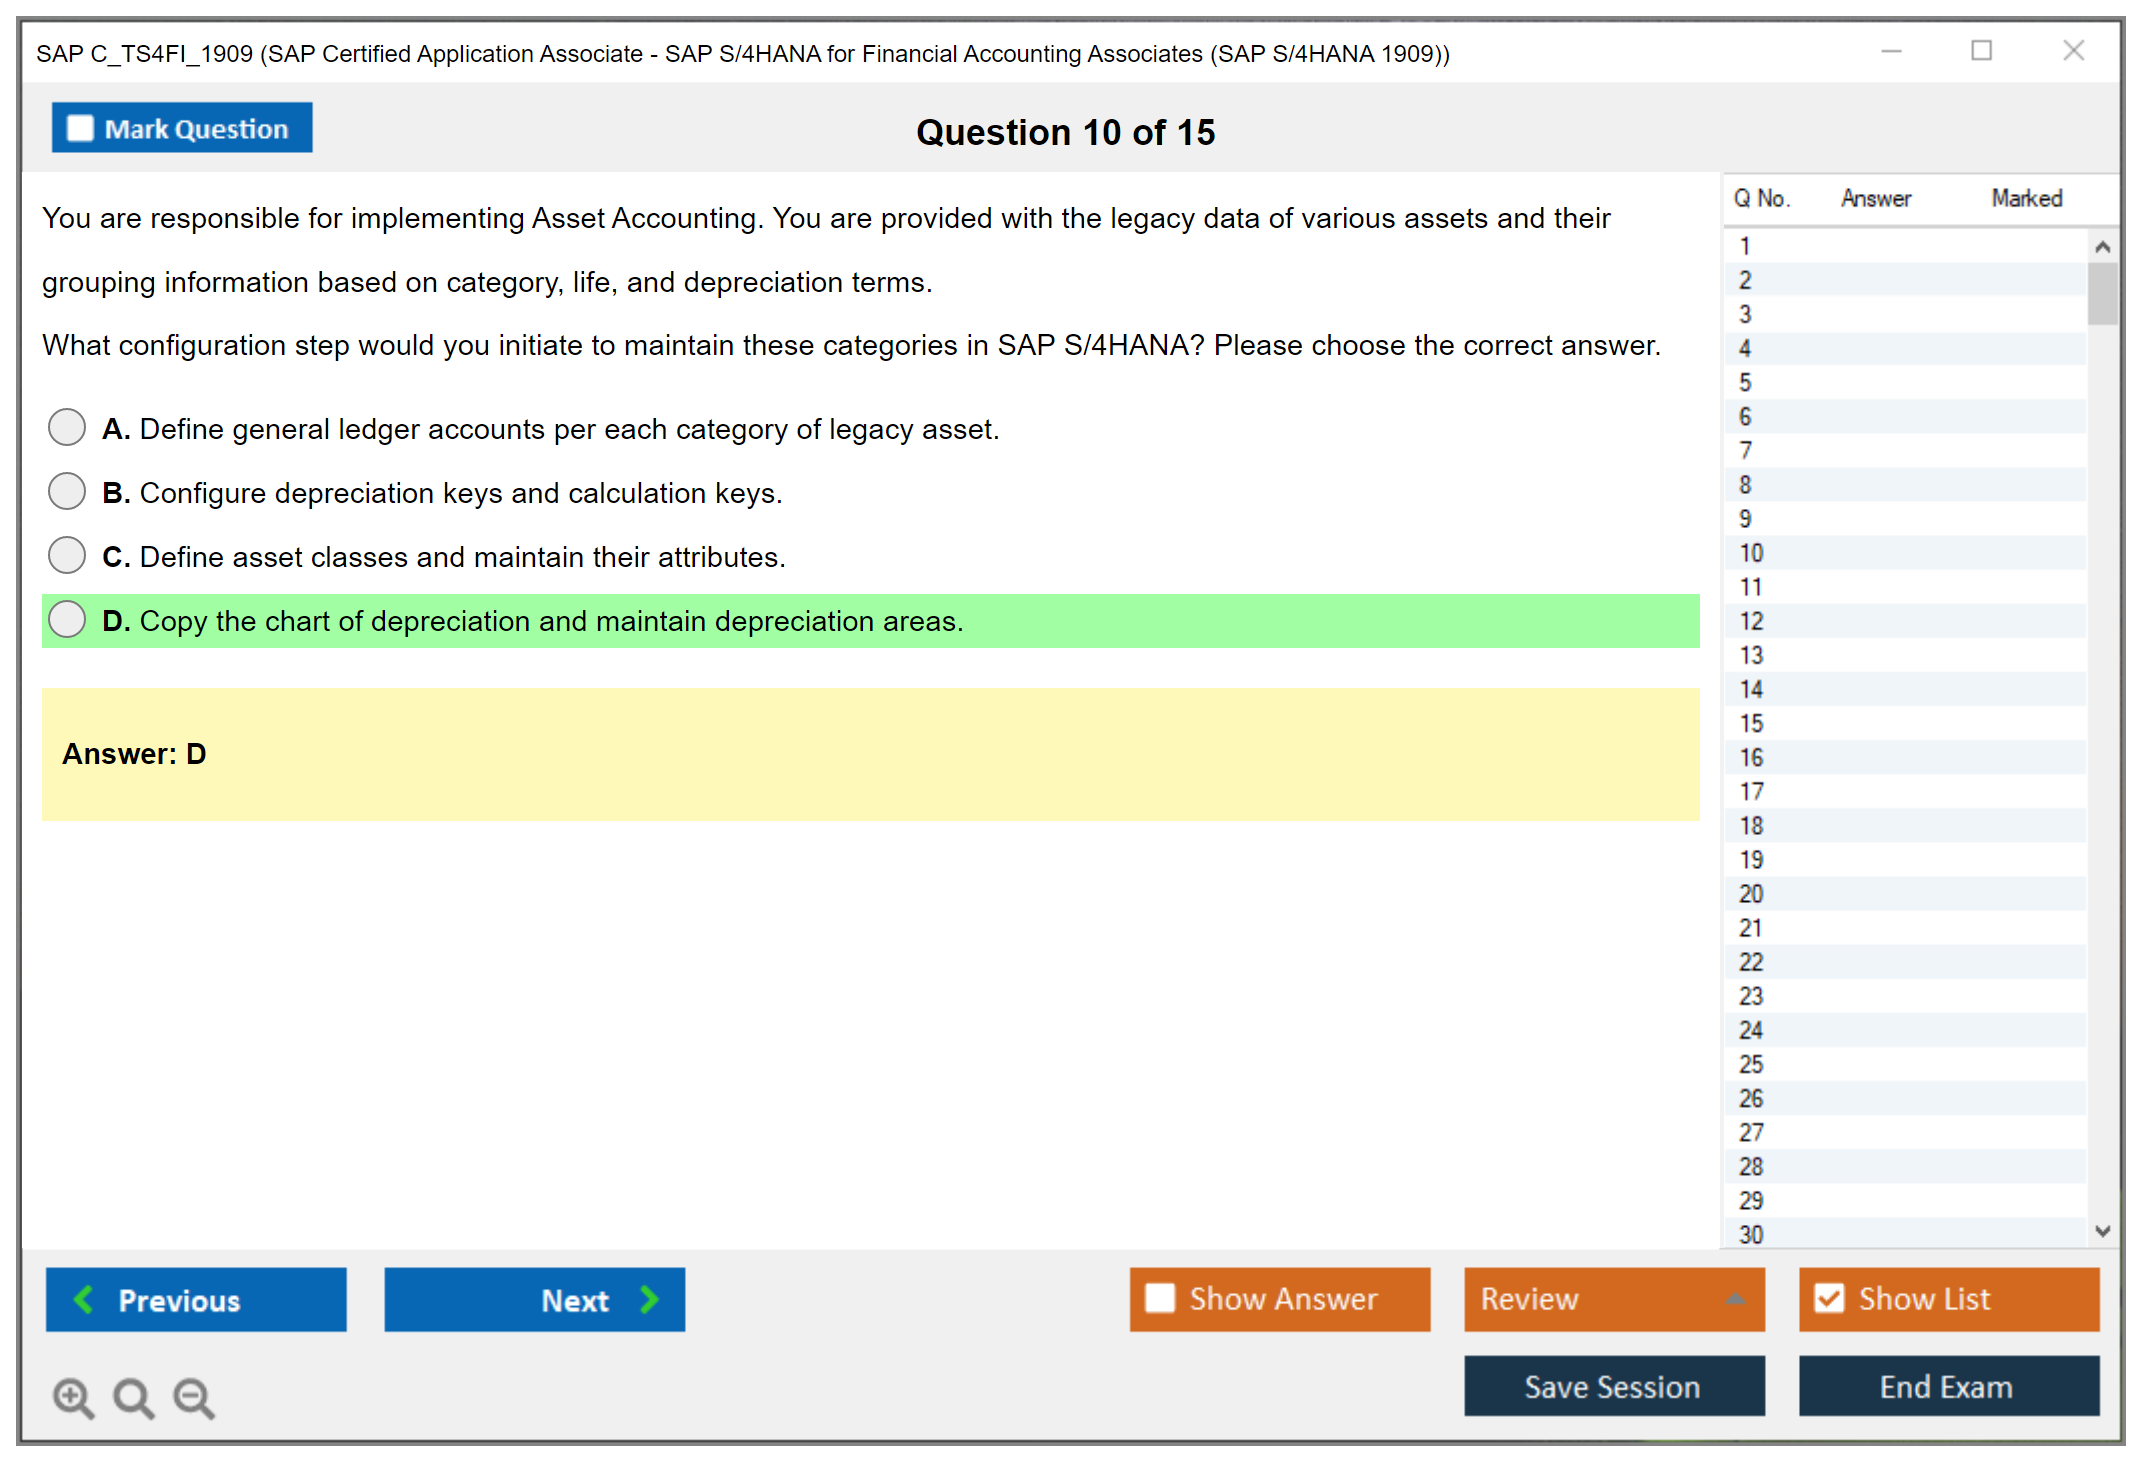
Task: Uncheck the Show List checkbox
Action: point(1829,1298)
